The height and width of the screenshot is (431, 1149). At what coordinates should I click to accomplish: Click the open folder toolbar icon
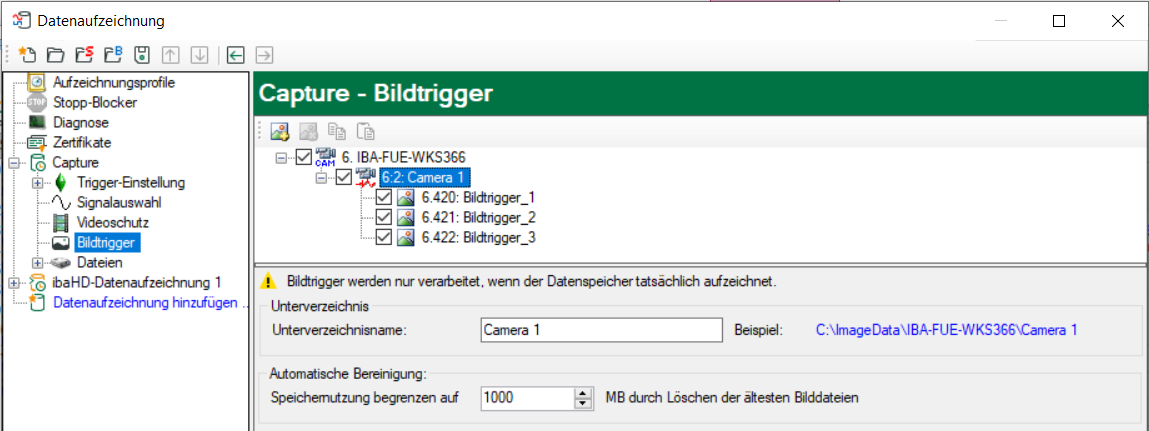click(55, 54)
